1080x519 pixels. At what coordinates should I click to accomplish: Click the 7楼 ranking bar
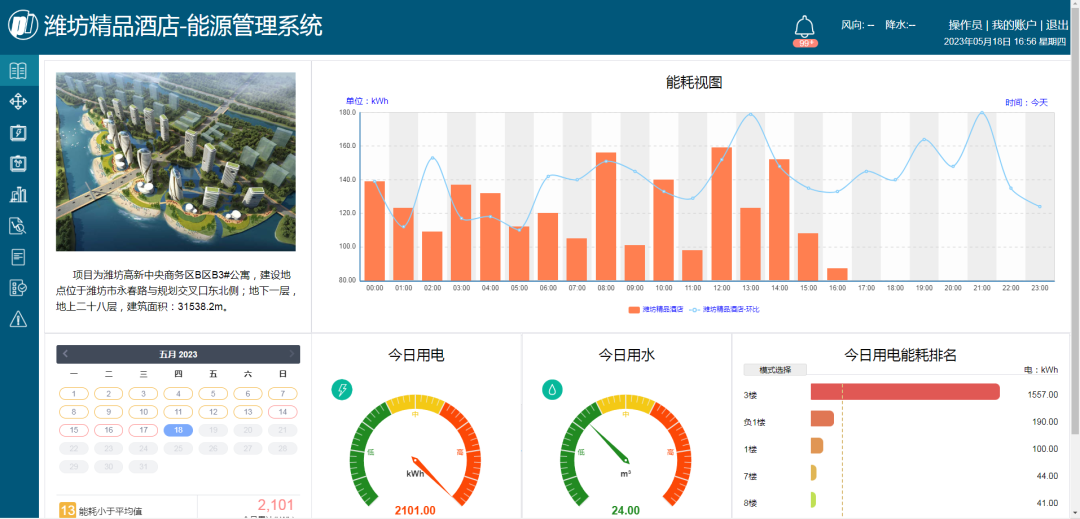click(813, 473)
